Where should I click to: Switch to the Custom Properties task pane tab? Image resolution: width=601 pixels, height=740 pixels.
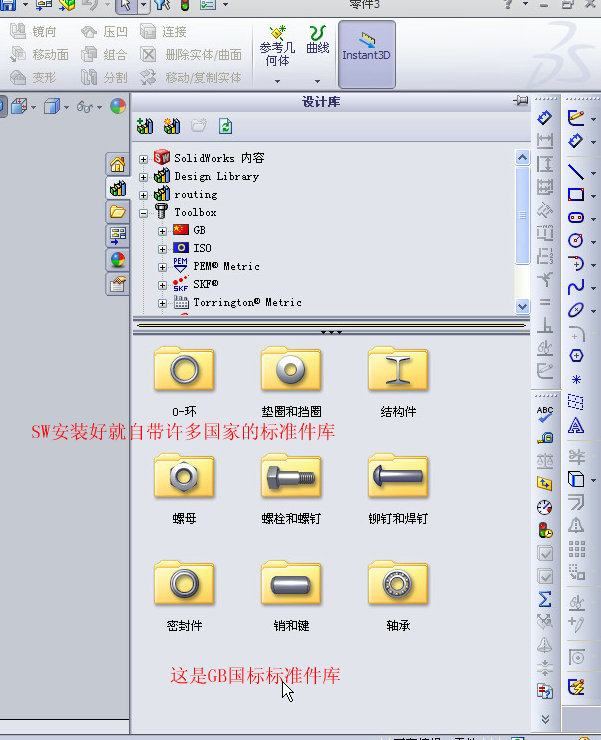[x=118, y=284]
